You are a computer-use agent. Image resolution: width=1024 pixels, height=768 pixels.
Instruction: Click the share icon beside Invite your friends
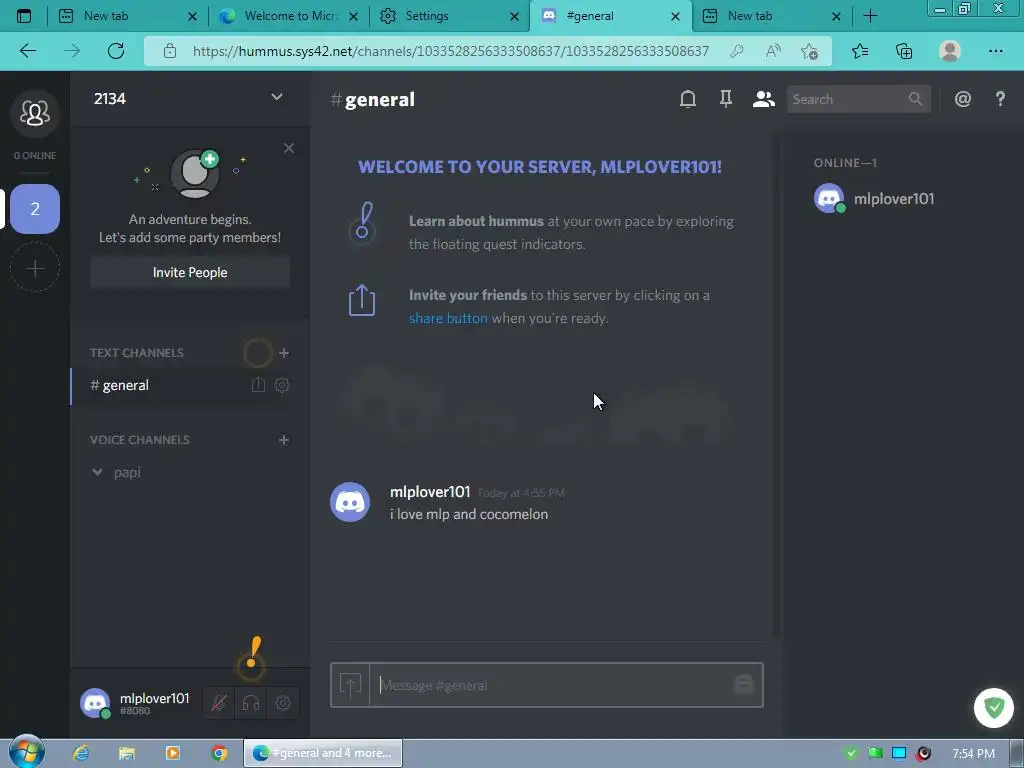362,300
